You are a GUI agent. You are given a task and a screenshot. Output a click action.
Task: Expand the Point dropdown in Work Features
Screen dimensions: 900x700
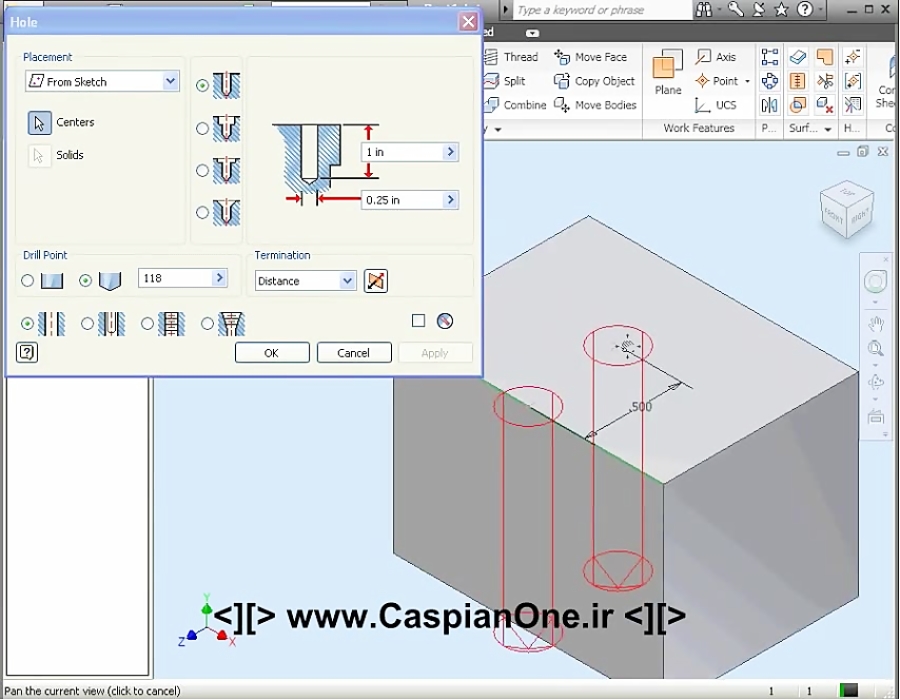pyautogui.click(x=748, y=81)
